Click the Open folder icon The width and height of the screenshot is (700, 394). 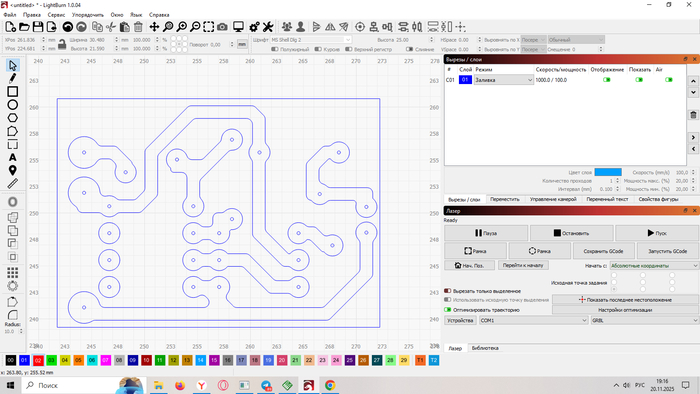click(24, 27)
